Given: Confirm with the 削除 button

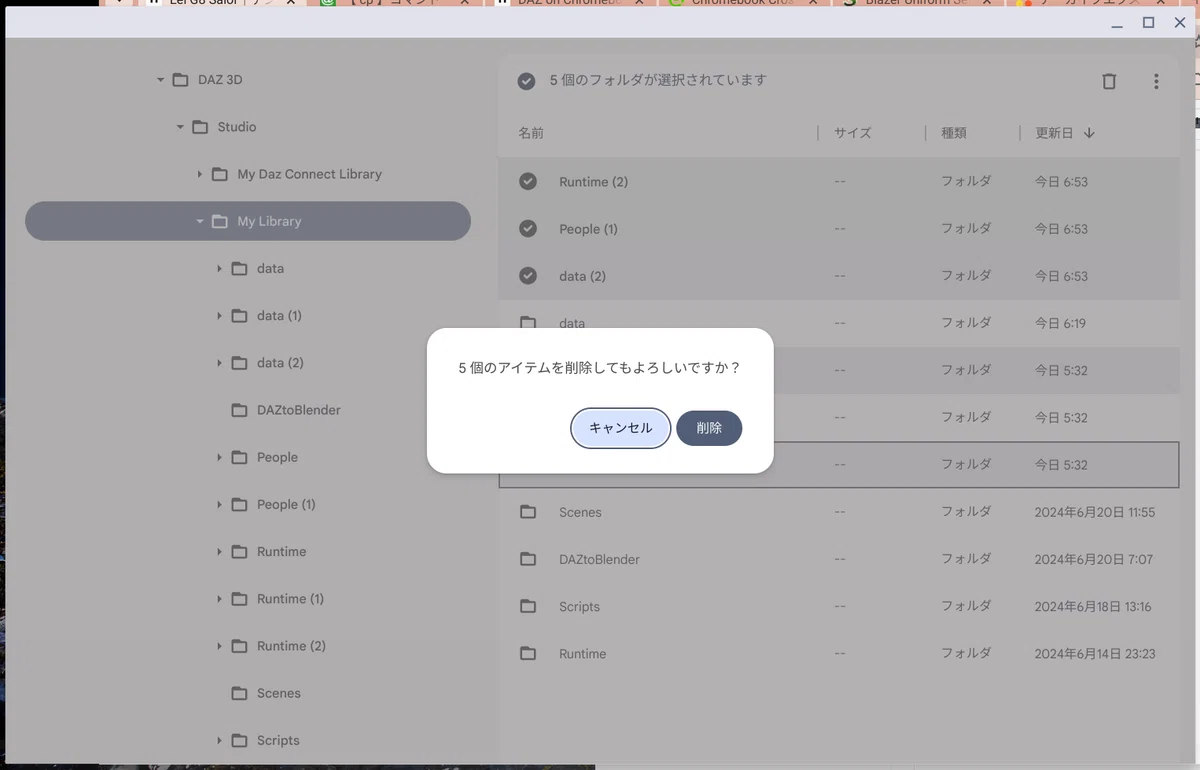Looking at the screenshot, I should click(x=709, y=428).
